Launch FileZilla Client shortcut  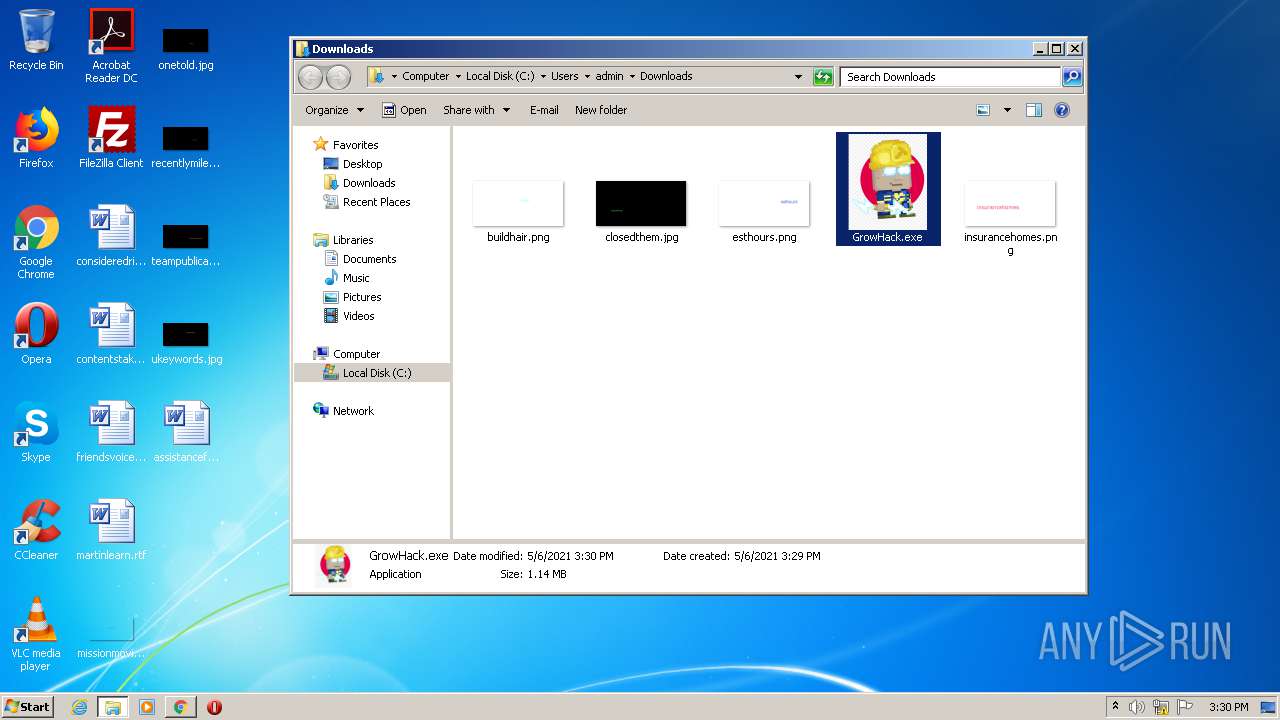(111, 138)
